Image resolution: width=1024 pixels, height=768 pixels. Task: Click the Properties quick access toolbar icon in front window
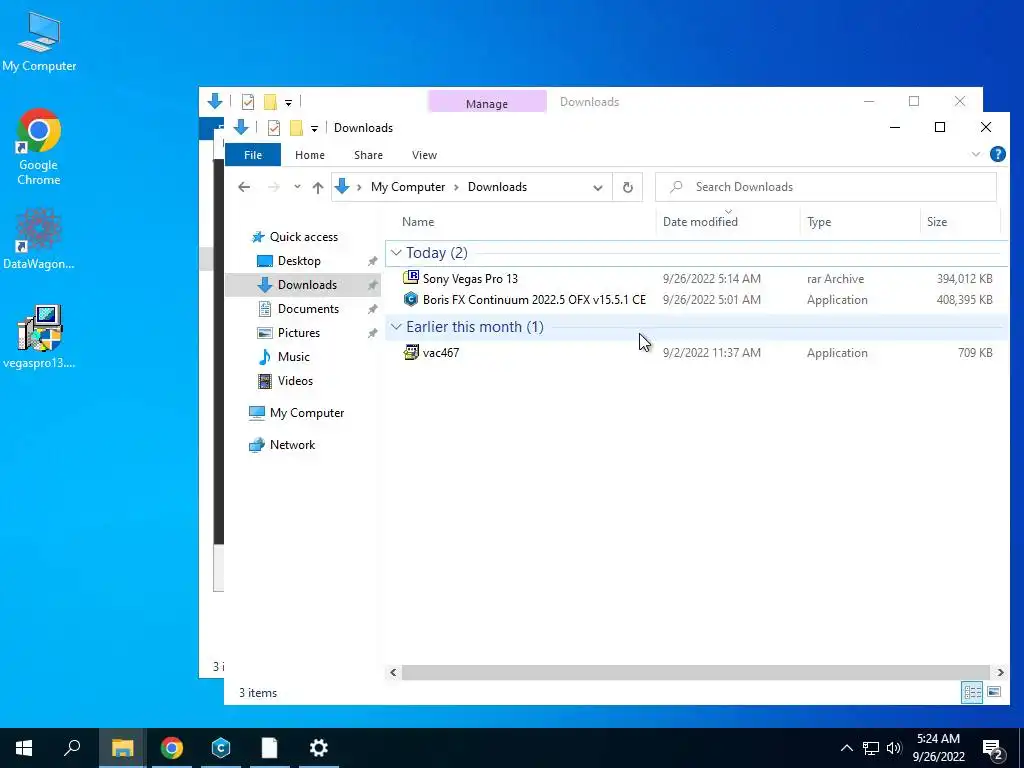click(274, 127)
